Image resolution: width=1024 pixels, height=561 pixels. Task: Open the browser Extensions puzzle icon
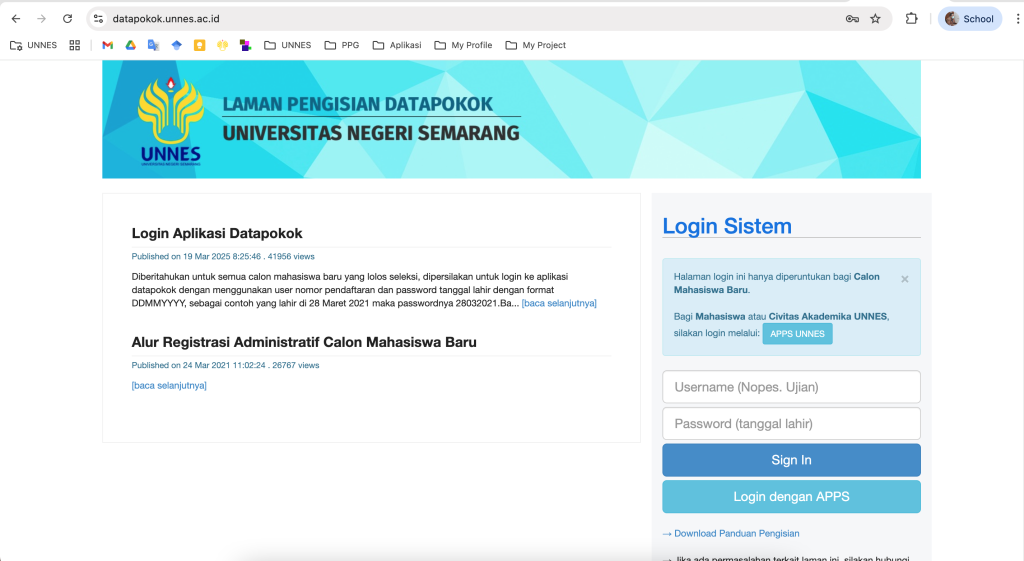coord(911,19)
